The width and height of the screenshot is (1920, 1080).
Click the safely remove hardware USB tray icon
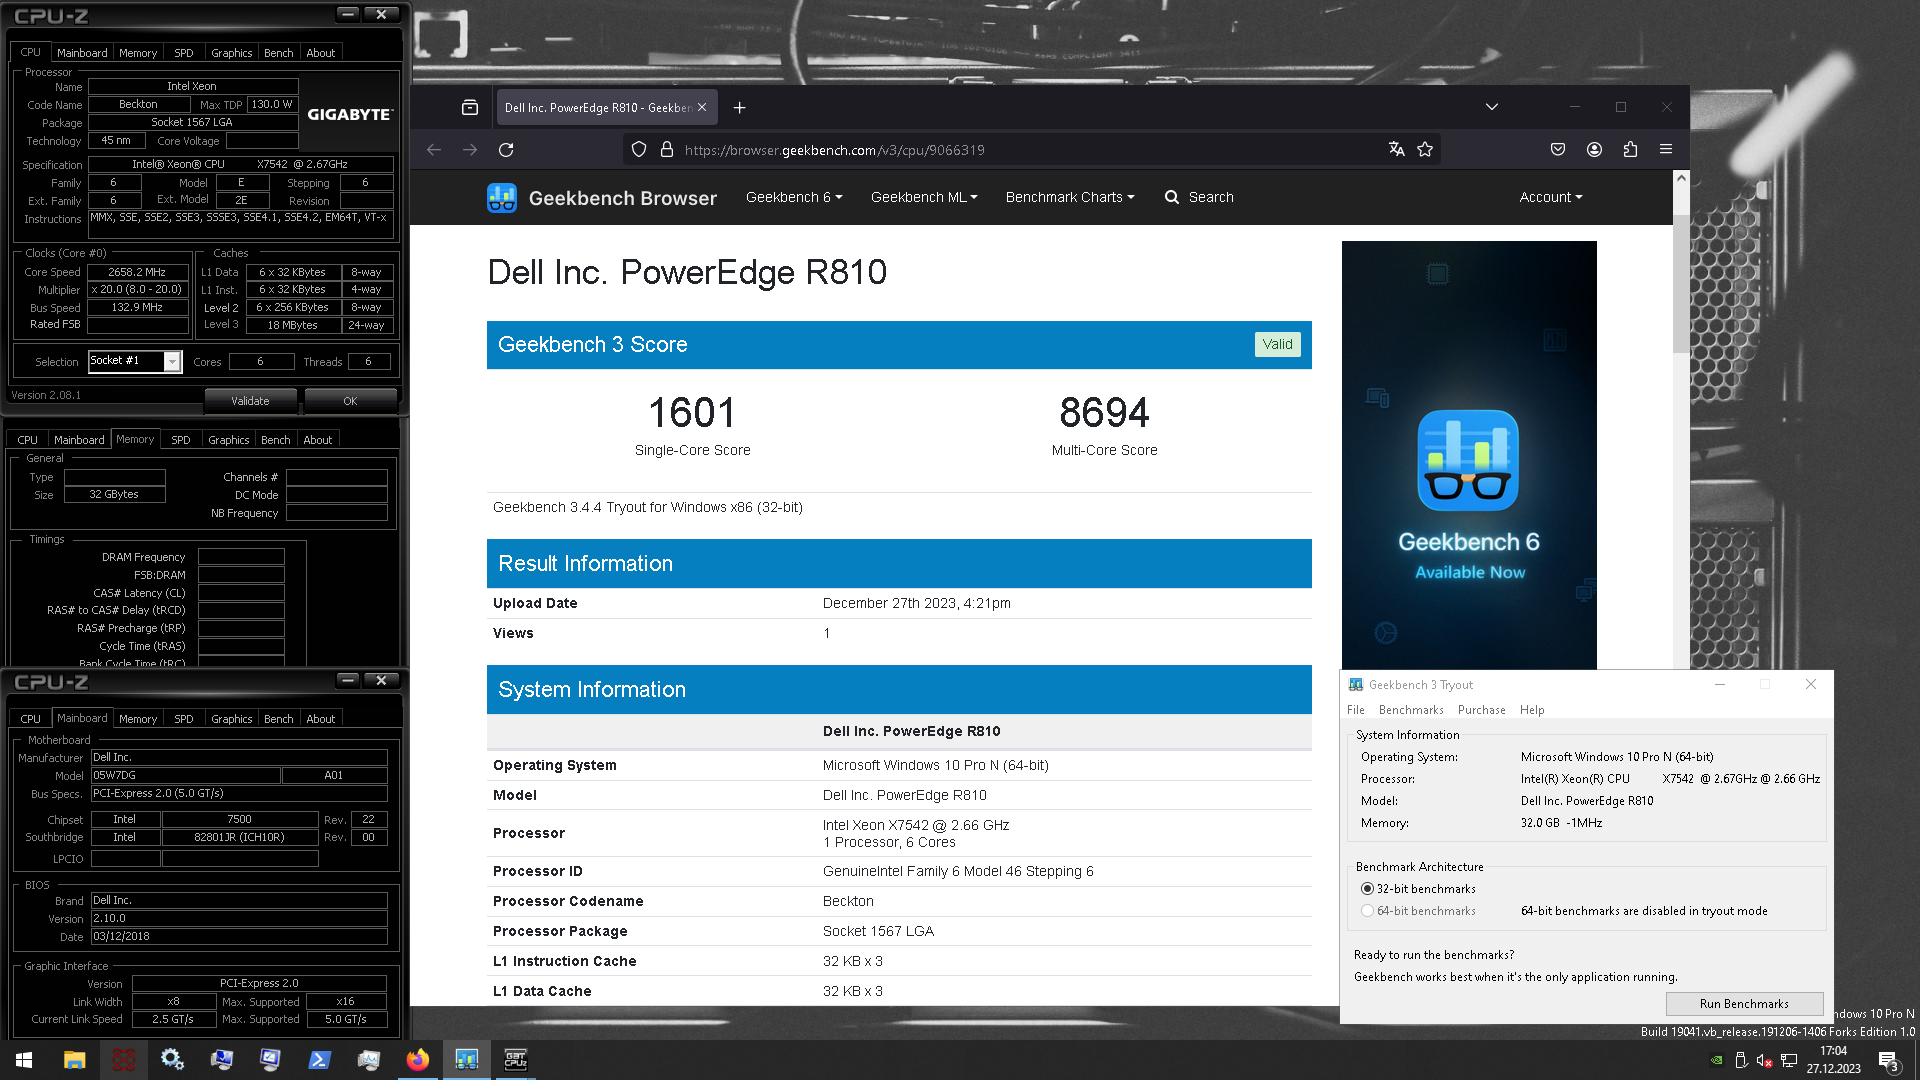[x=1741, y=1060]
